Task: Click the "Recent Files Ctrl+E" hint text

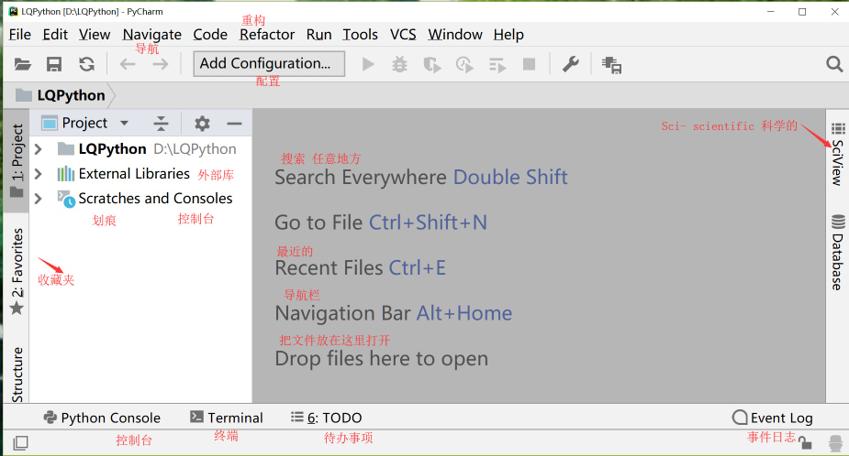Action: click(x=360, y=268)
